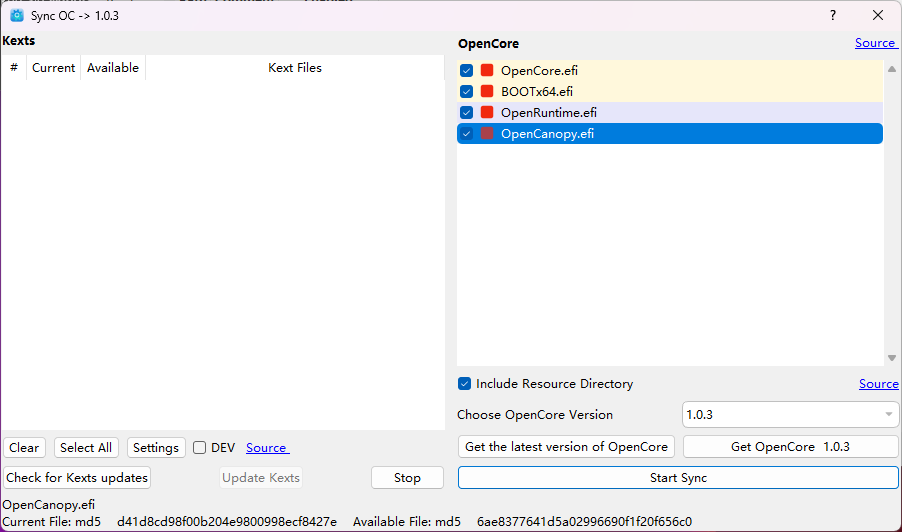Click the Select All button
Viewport: 902px width, 532px height.
[x=86, y=447]
